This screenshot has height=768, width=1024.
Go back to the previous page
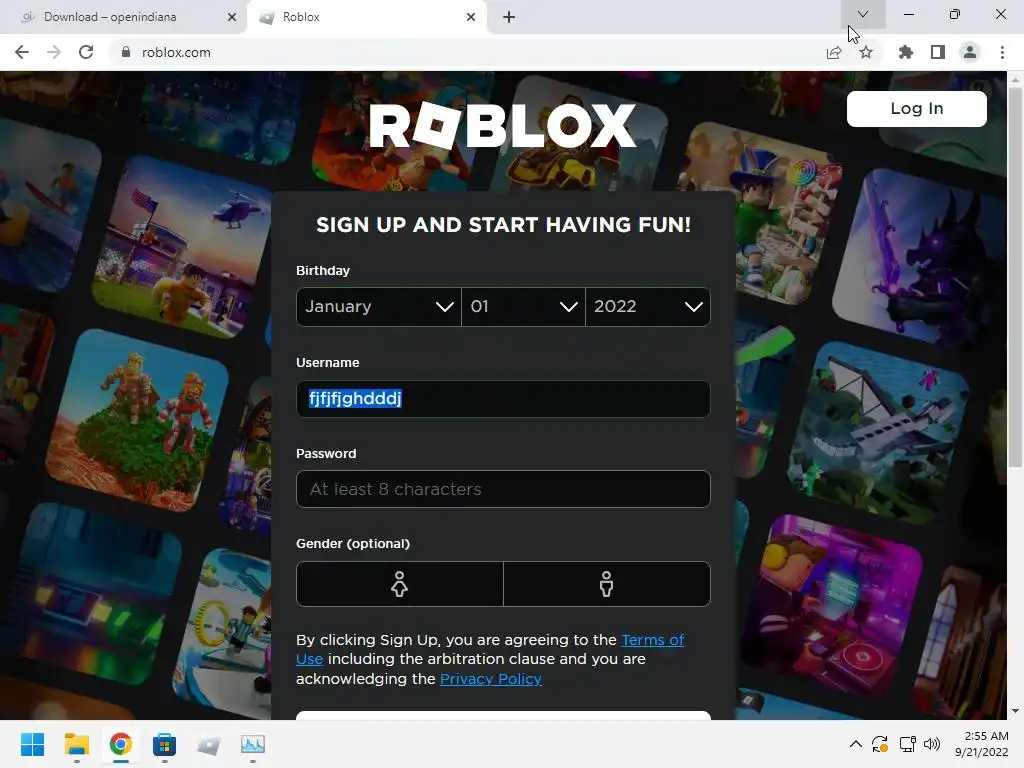[x=22, y=52]
